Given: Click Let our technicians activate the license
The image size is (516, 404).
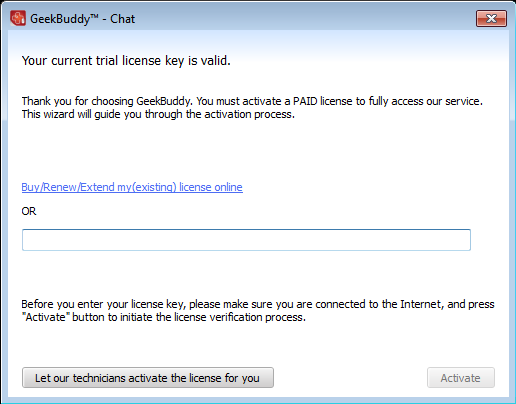Looking at the screenshot, I should coord(148,378).
